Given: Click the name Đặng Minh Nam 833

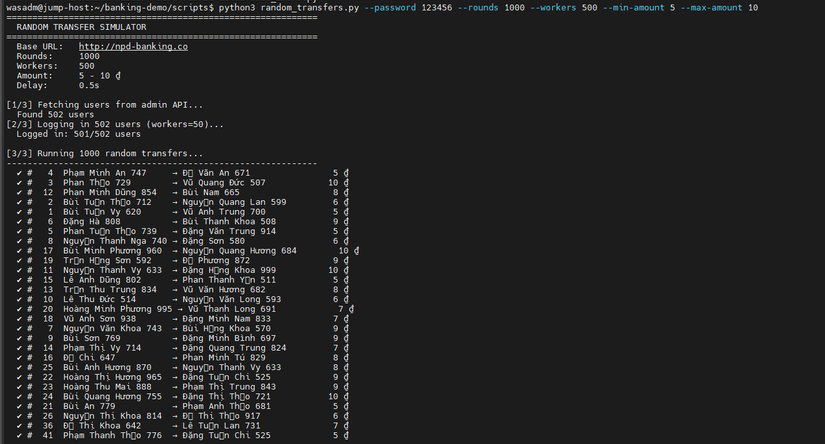Looking at the screenshot, I should pyautogui.click(x=227, y=319).
